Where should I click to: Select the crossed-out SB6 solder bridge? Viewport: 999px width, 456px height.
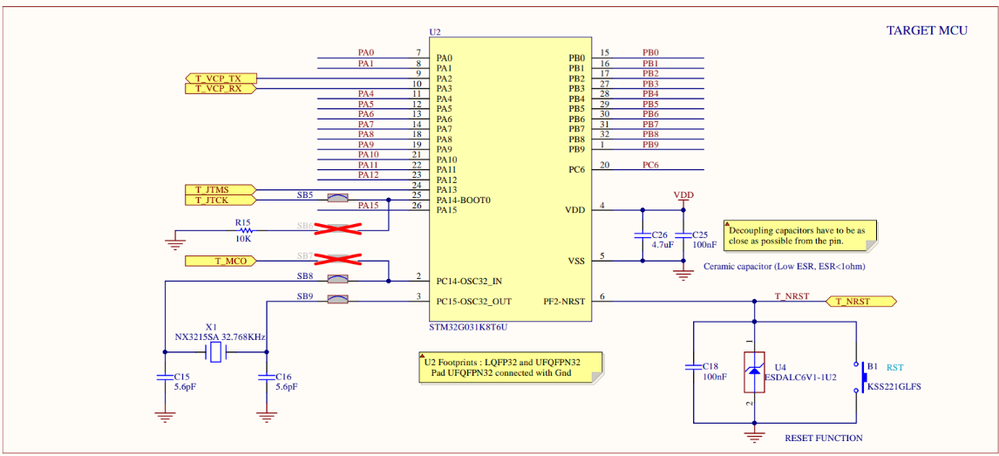click(338, 229)
